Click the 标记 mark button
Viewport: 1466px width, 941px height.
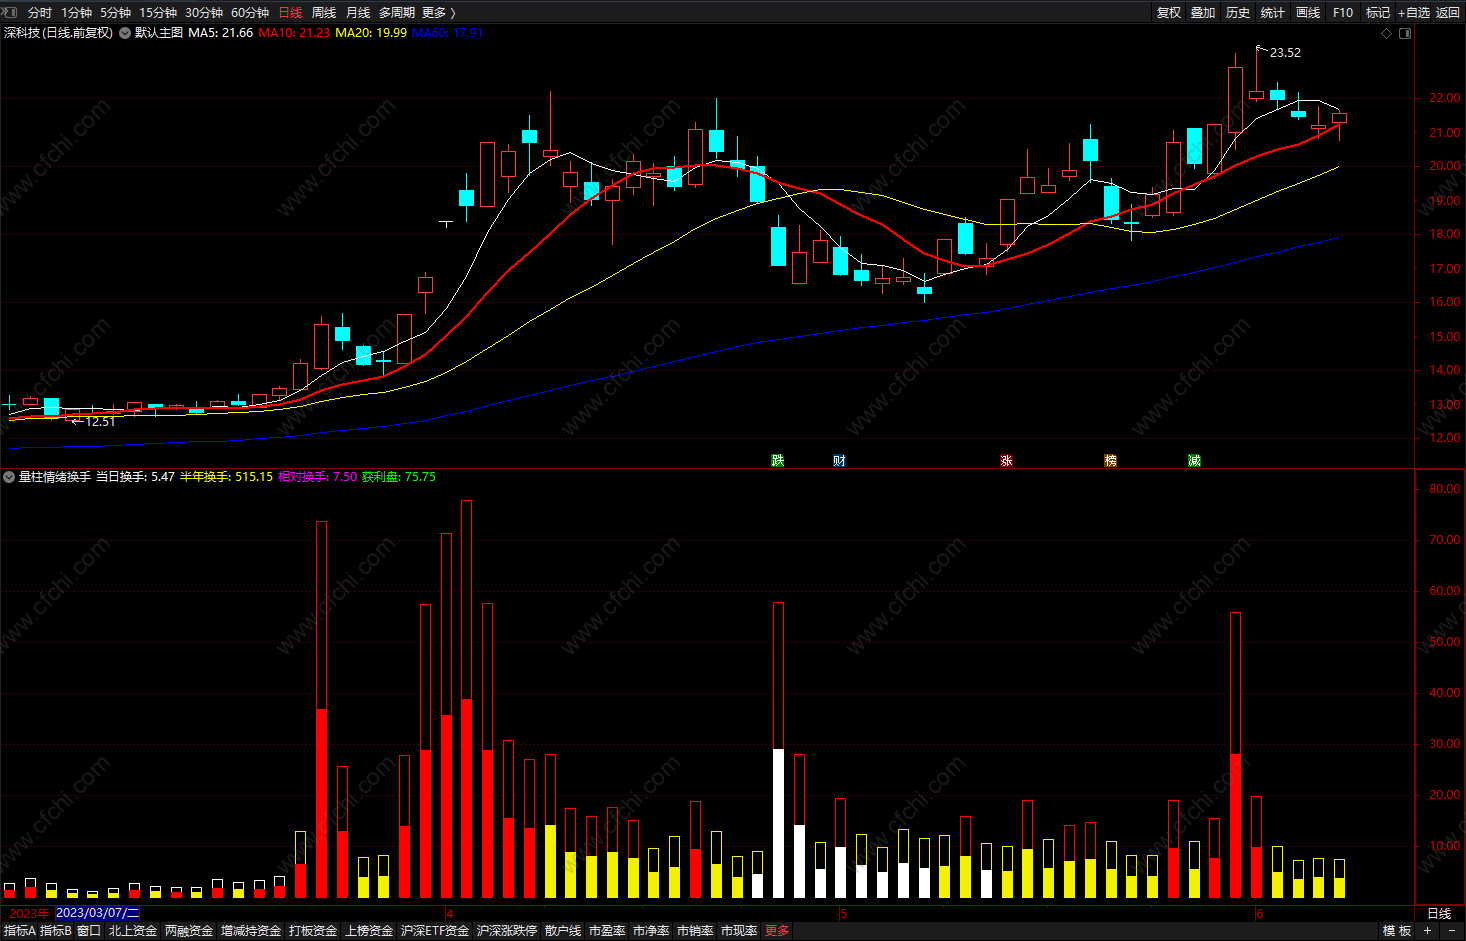[x=1378, y=12]
